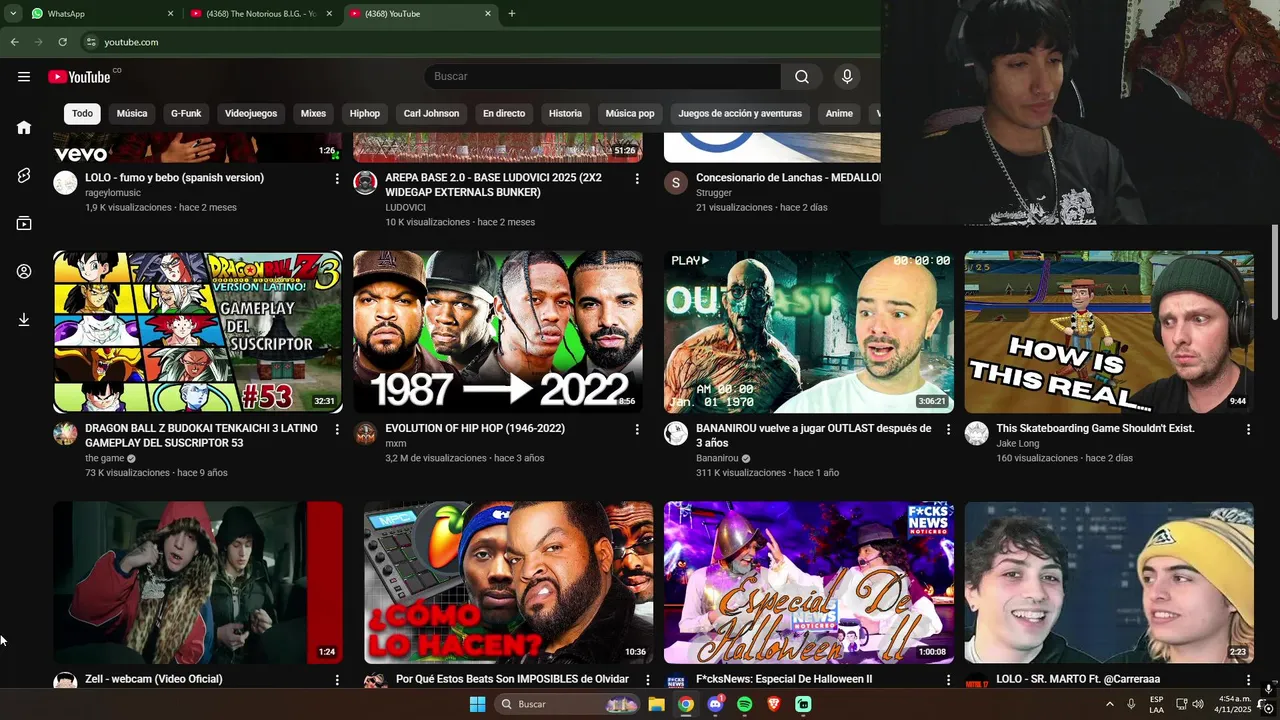Open Subscriptions from the sidebar
Image resolution: width=1280 pixels, height=720 pixels.
[24, 223]
